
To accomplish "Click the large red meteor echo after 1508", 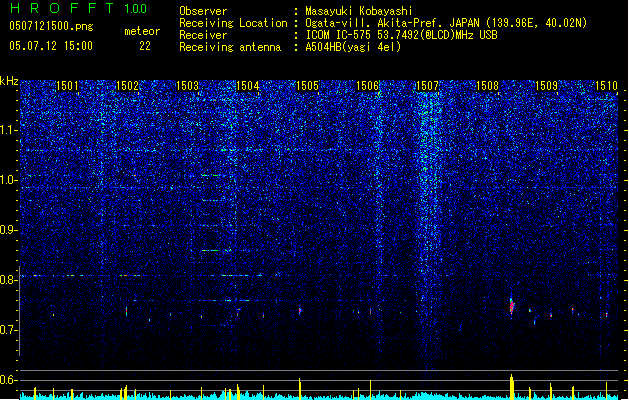I will (x=511, y=307).
